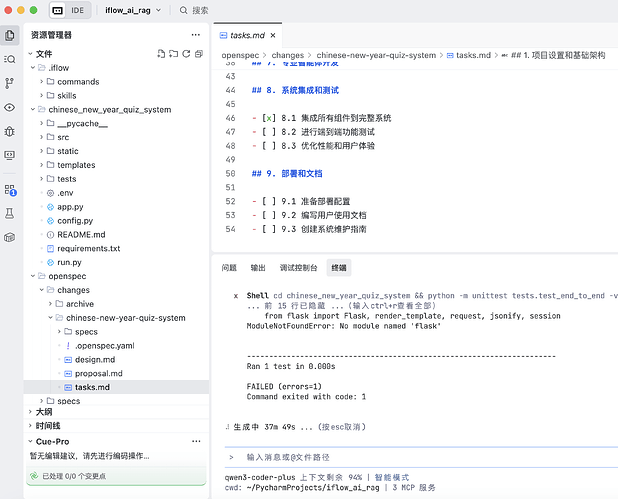The width and height of the screenshot is (618, 499).
Task: Collapse the Cue-Pro section
Action: [x=30, y=441]
